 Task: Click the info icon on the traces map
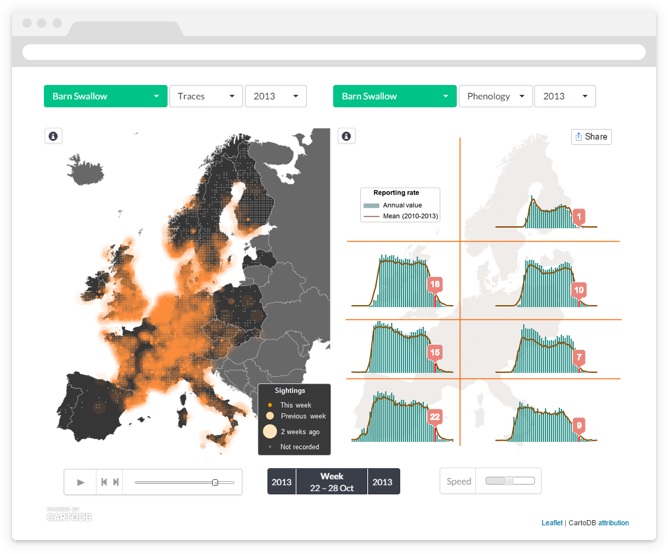53,136
